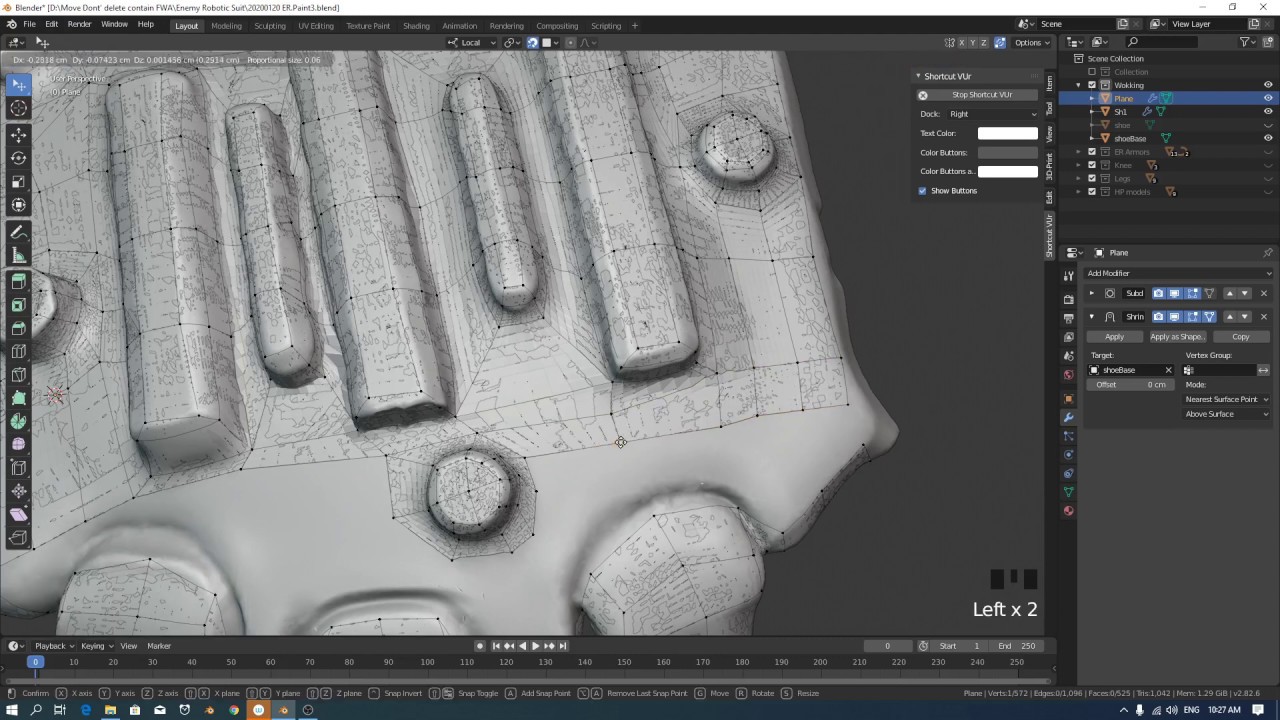Click the white Text Color swatch

[1007, 133]
